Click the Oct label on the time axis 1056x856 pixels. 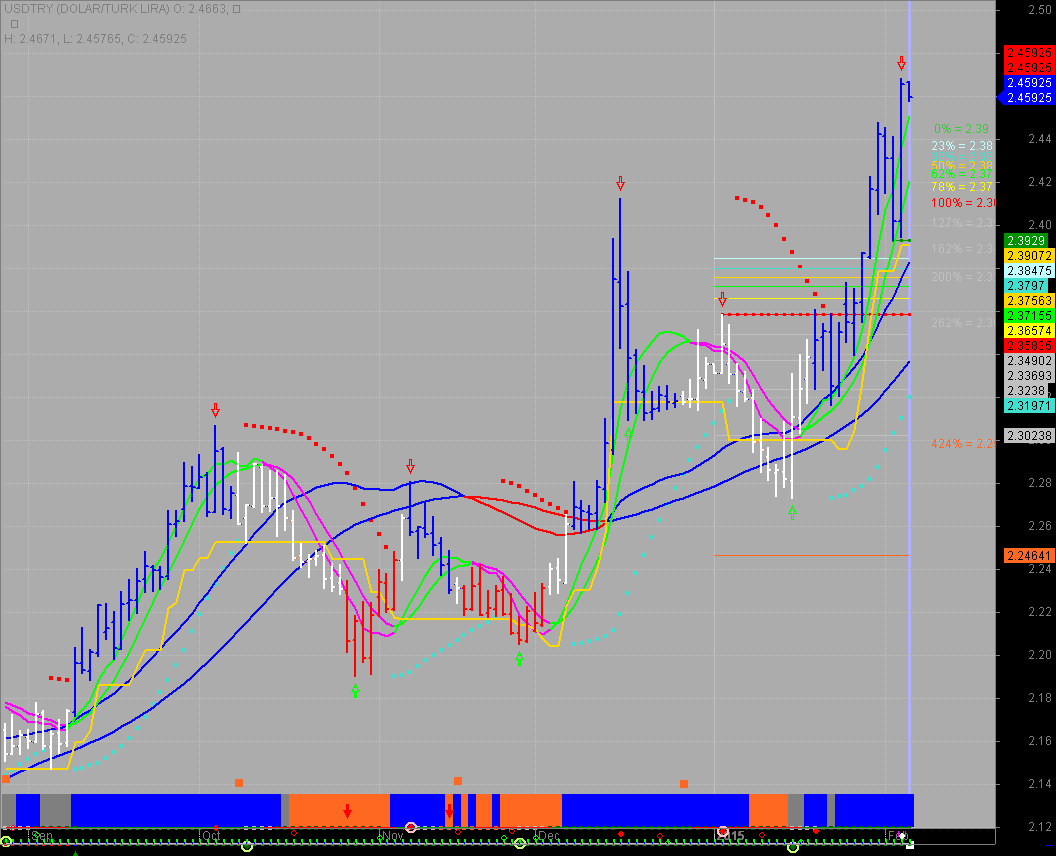tap(210, 835)
